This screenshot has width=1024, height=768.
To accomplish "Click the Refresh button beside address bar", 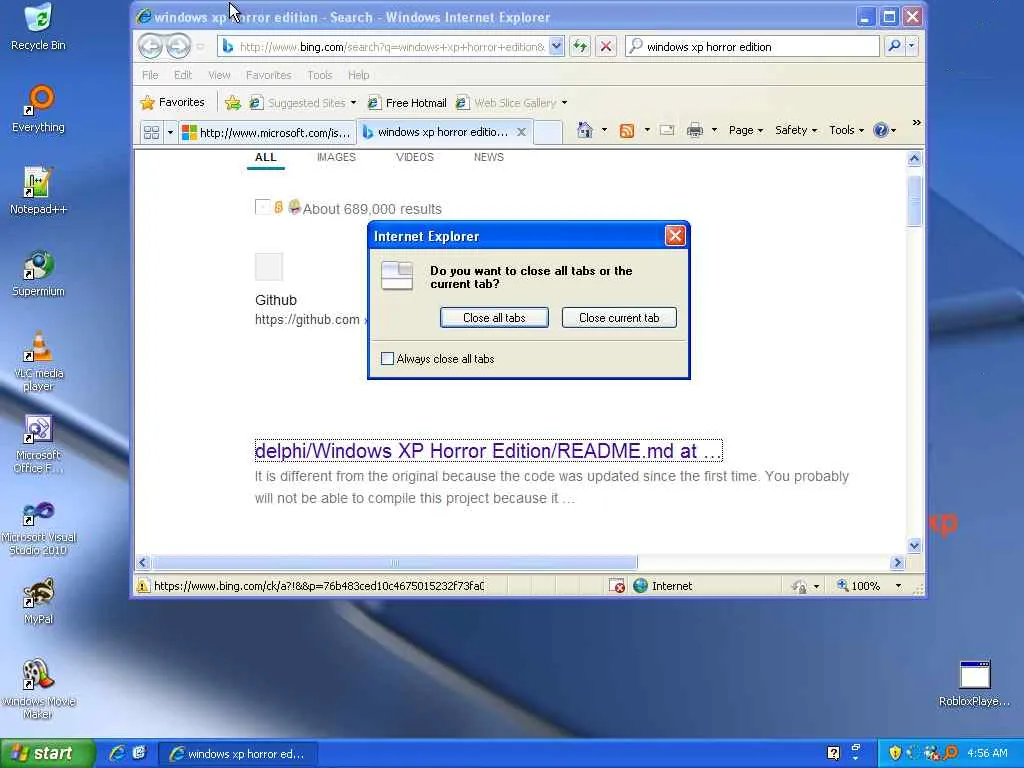I will (580, 46).
